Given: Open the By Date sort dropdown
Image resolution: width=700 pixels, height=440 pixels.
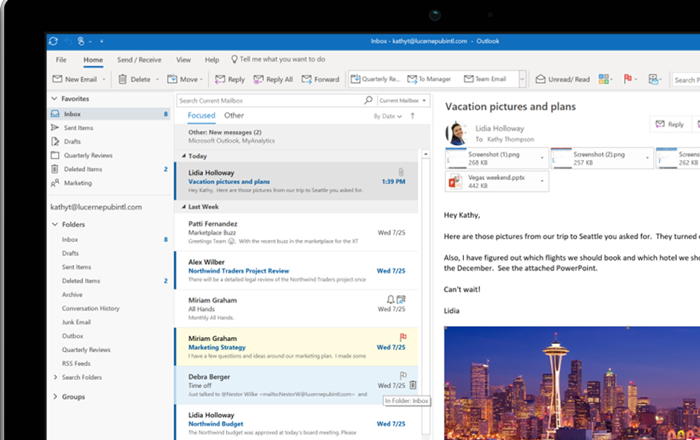Looking at the screenshot, I should click(386, 116).
